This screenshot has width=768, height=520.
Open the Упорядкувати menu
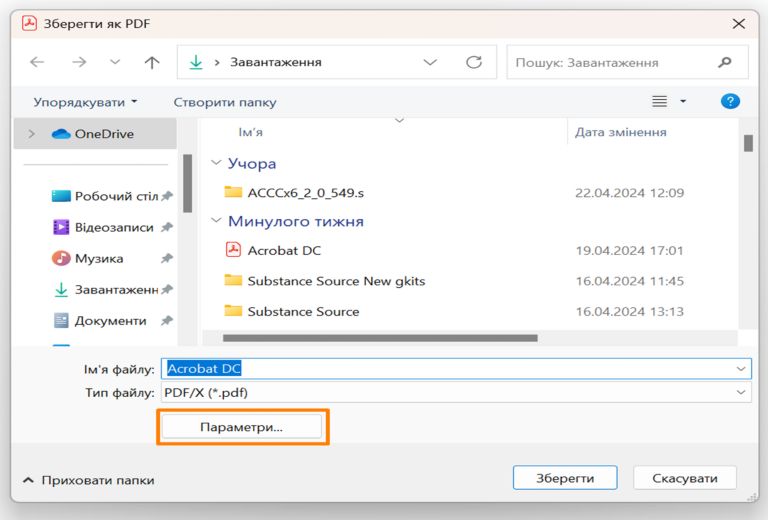click(x=85, y=102)
